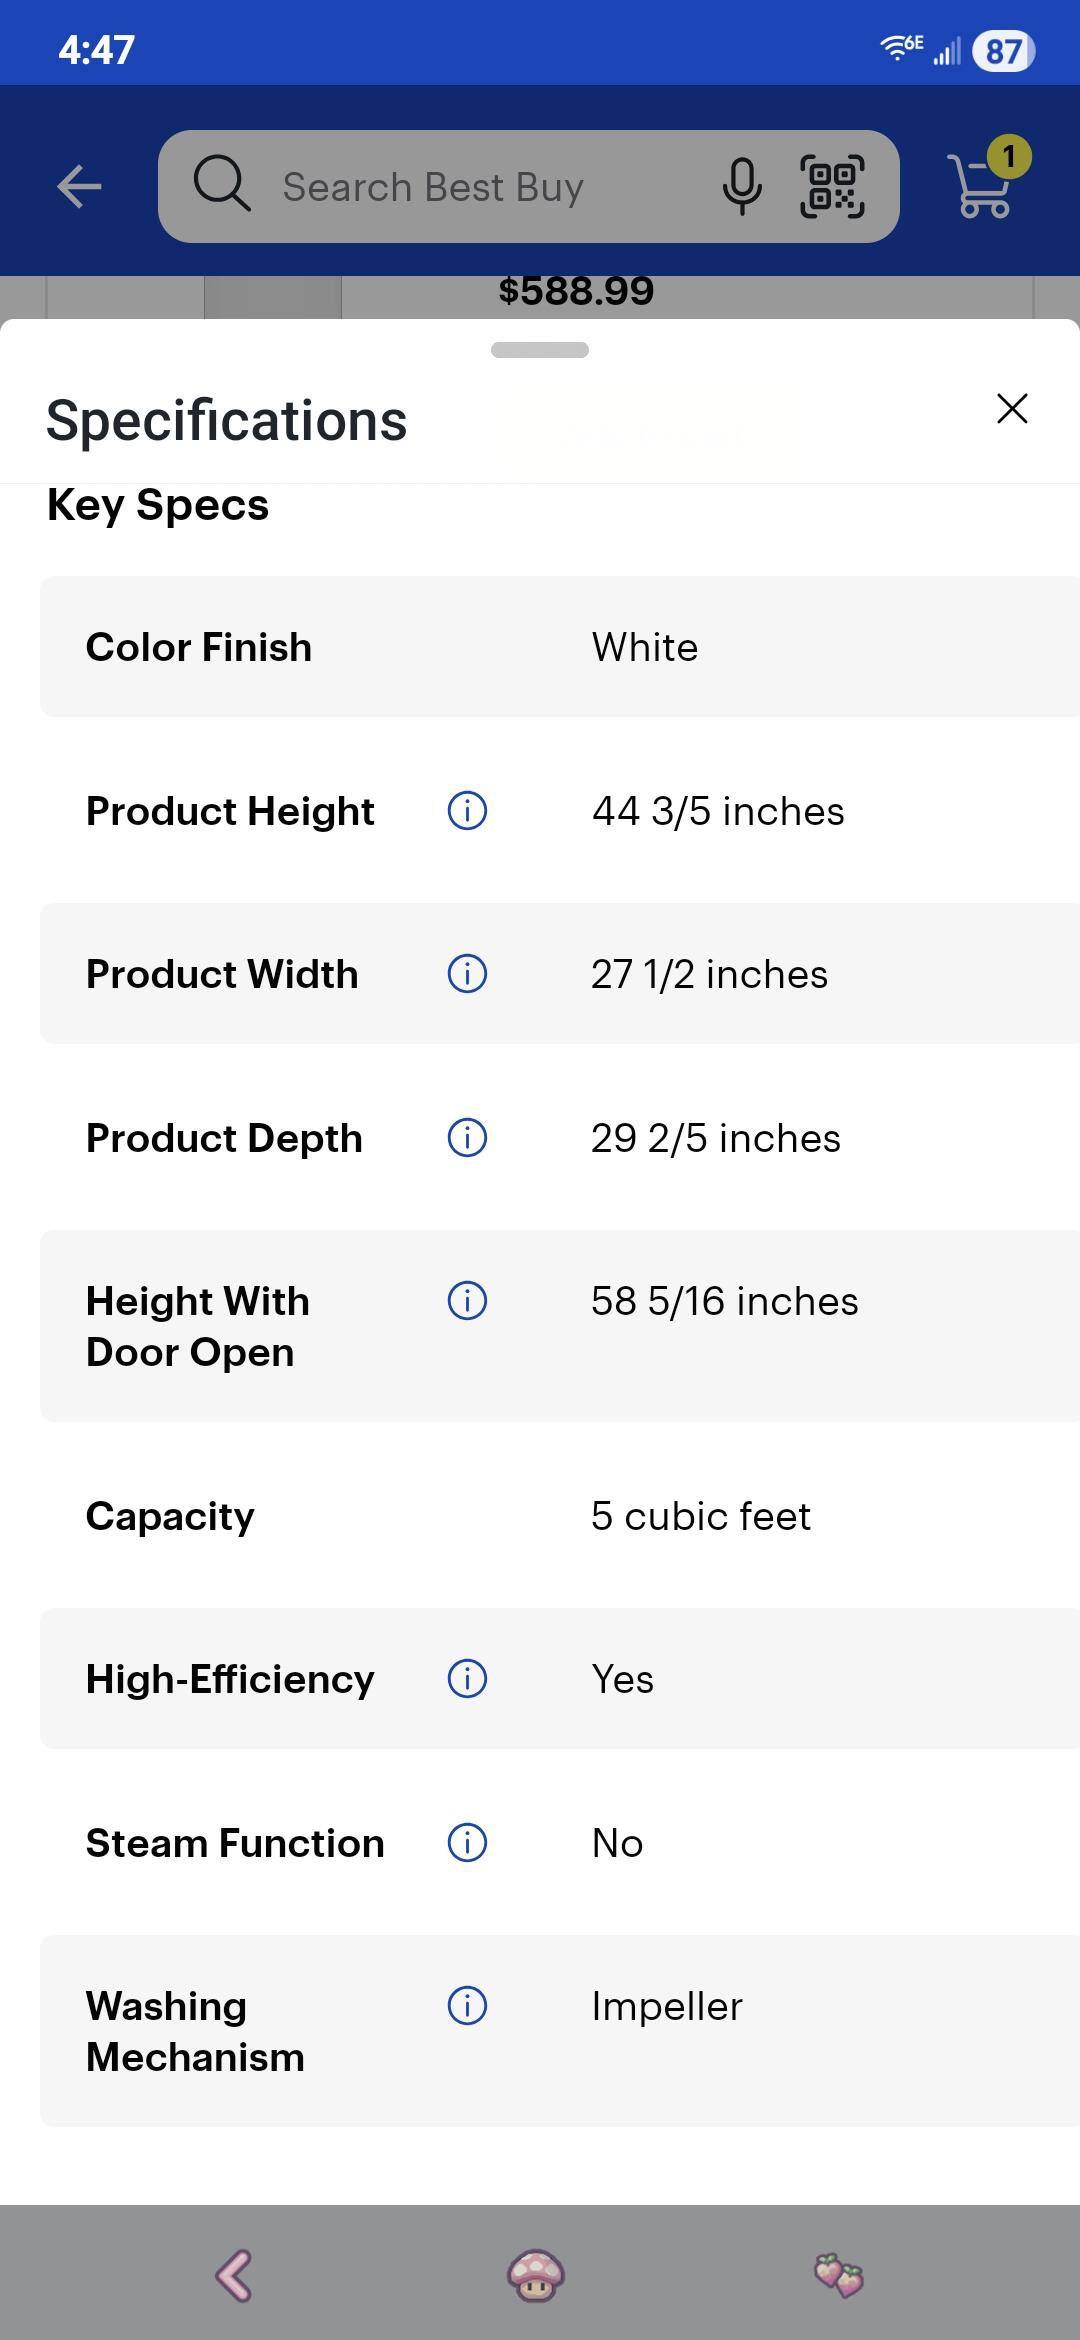Show info for Washing Mechanism
This screenshot has width=1080, height=2340.
tap(467, 2005)
